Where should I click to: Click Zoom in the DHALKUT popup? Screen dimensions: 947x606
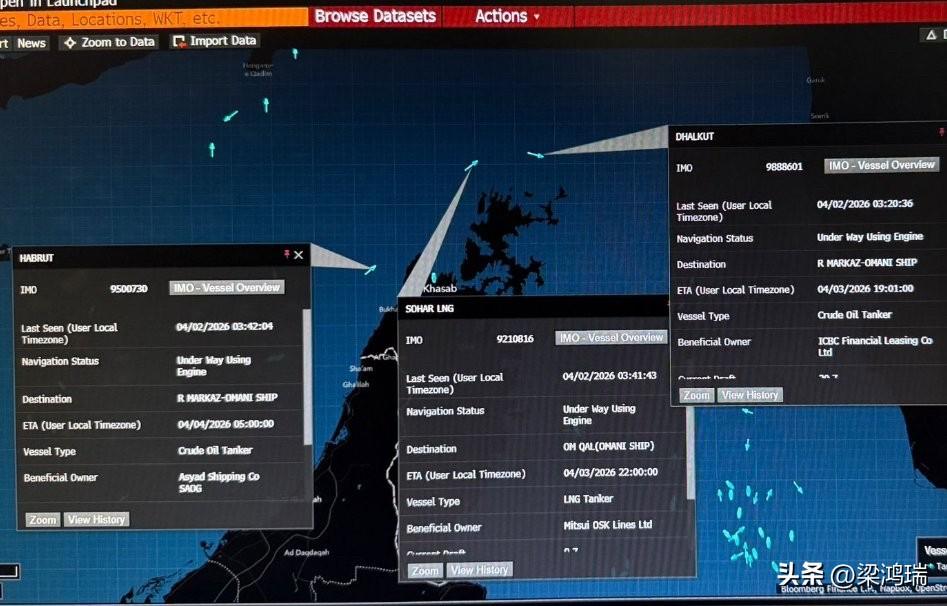[696, 395]
